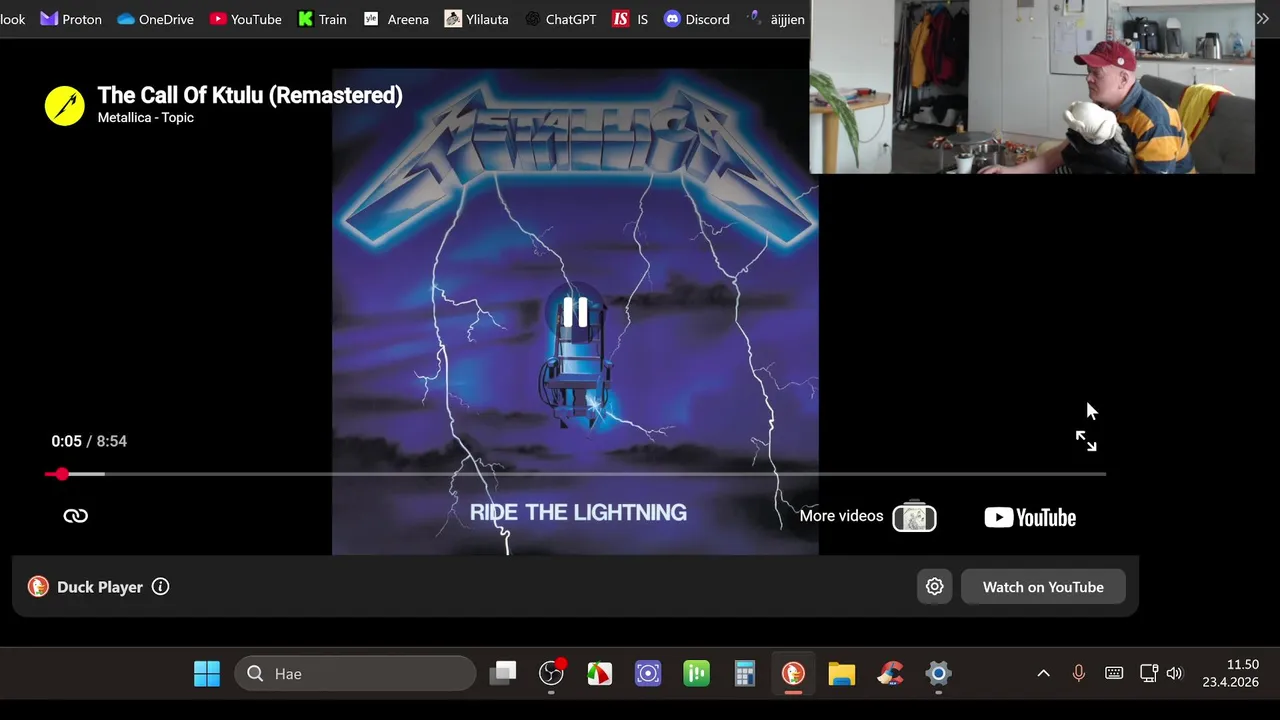Click the Watch on YouTube button

click(1043, 587)
